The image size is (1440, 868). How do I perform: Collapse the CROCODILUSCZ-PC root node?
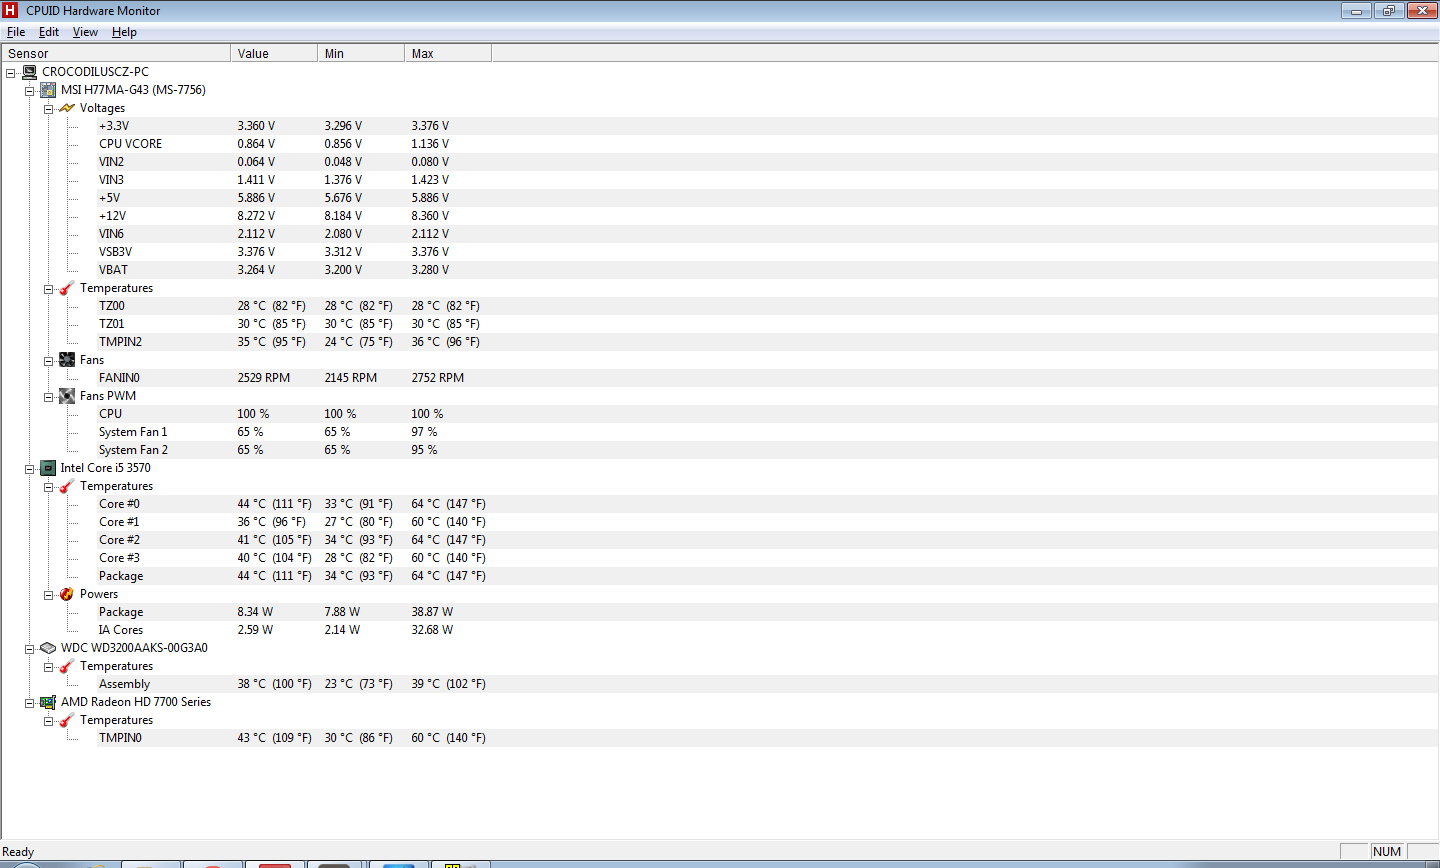[10, 73]
